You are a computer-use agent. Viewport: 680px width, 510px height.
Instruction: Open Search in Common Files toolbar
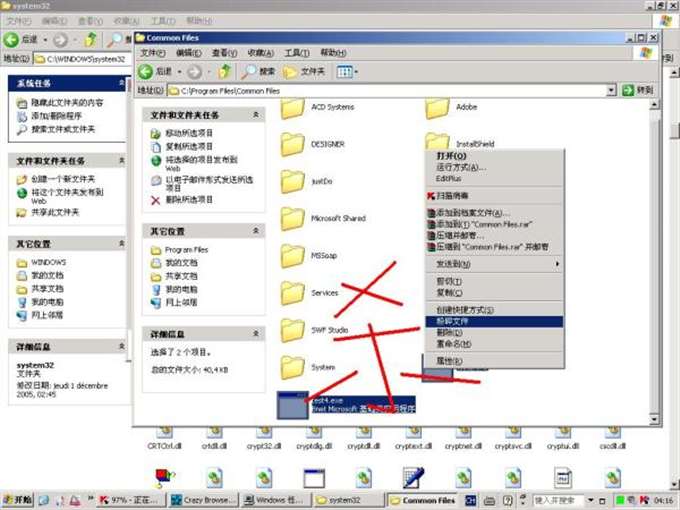[258, 72]
